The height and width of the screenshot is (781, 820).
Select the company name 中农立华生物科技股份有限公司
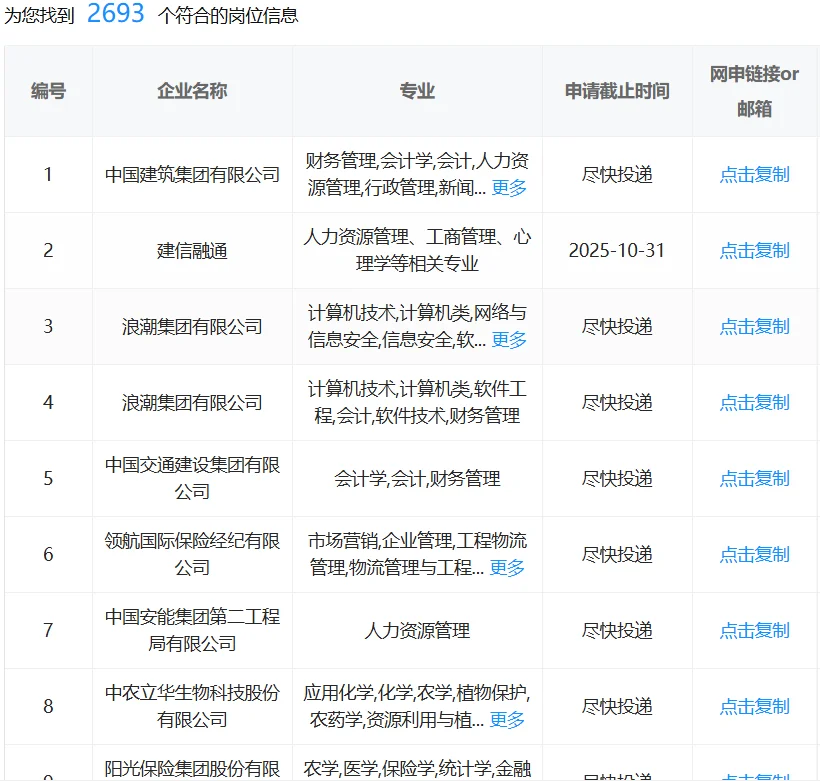tap(192, 706)
